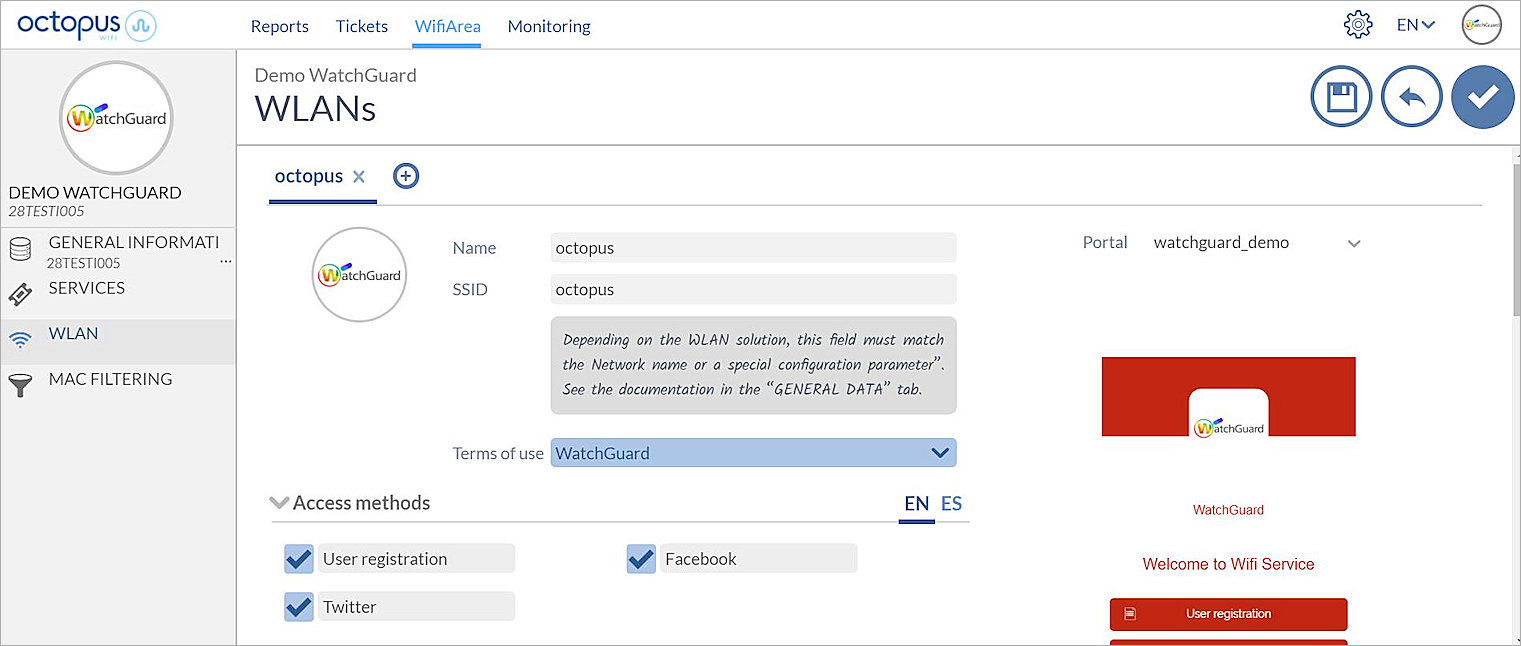Collapse the Access methods section

point(280,503)
